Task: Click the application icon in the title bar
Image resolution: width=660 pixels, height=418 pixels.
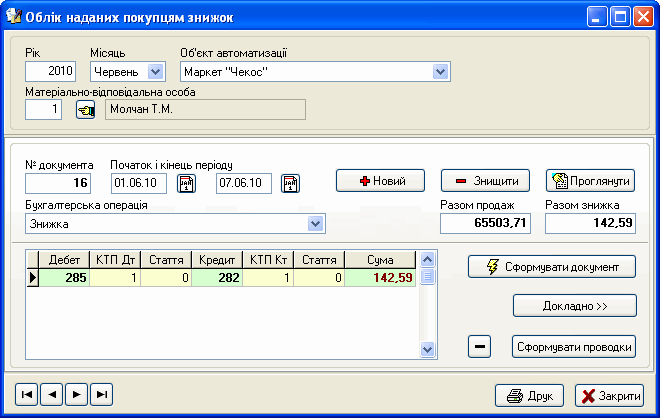Action: (x=13, y=16)
